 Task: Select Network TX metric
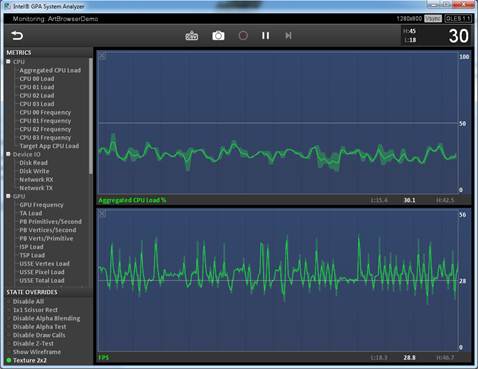[x=36, y=188]
